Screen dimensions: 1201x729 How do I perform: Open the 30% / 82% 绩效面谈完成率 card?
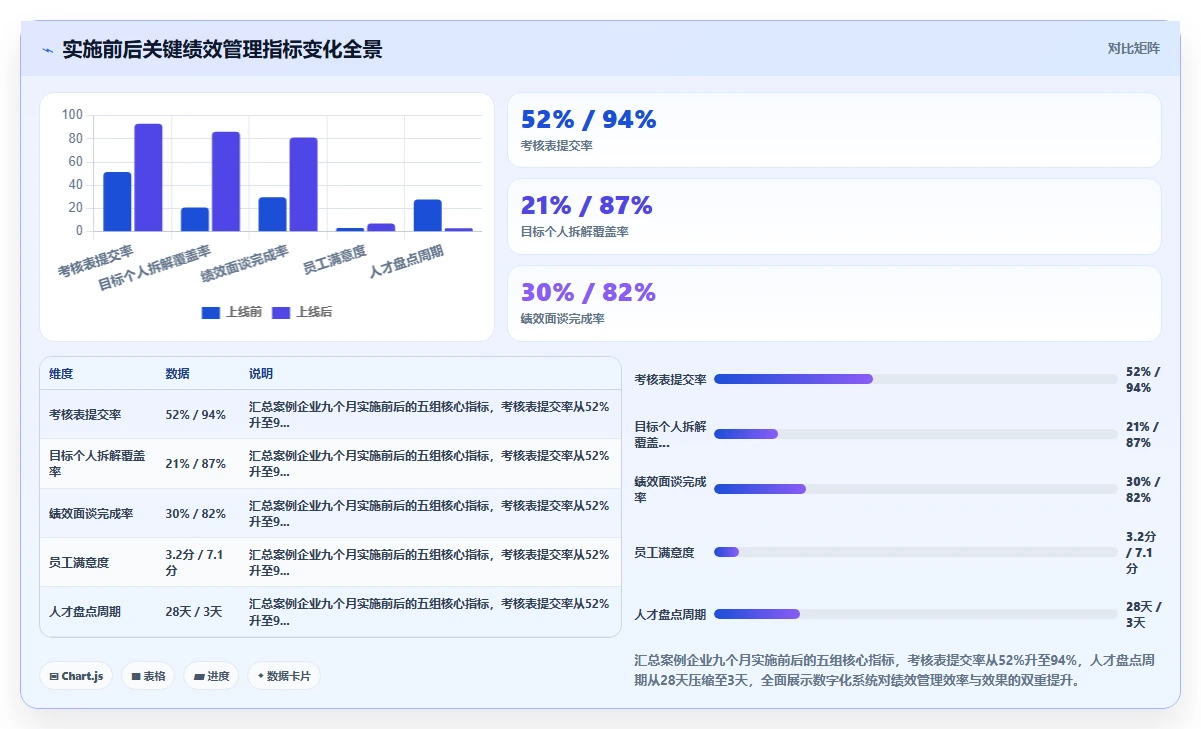point(834,303)
